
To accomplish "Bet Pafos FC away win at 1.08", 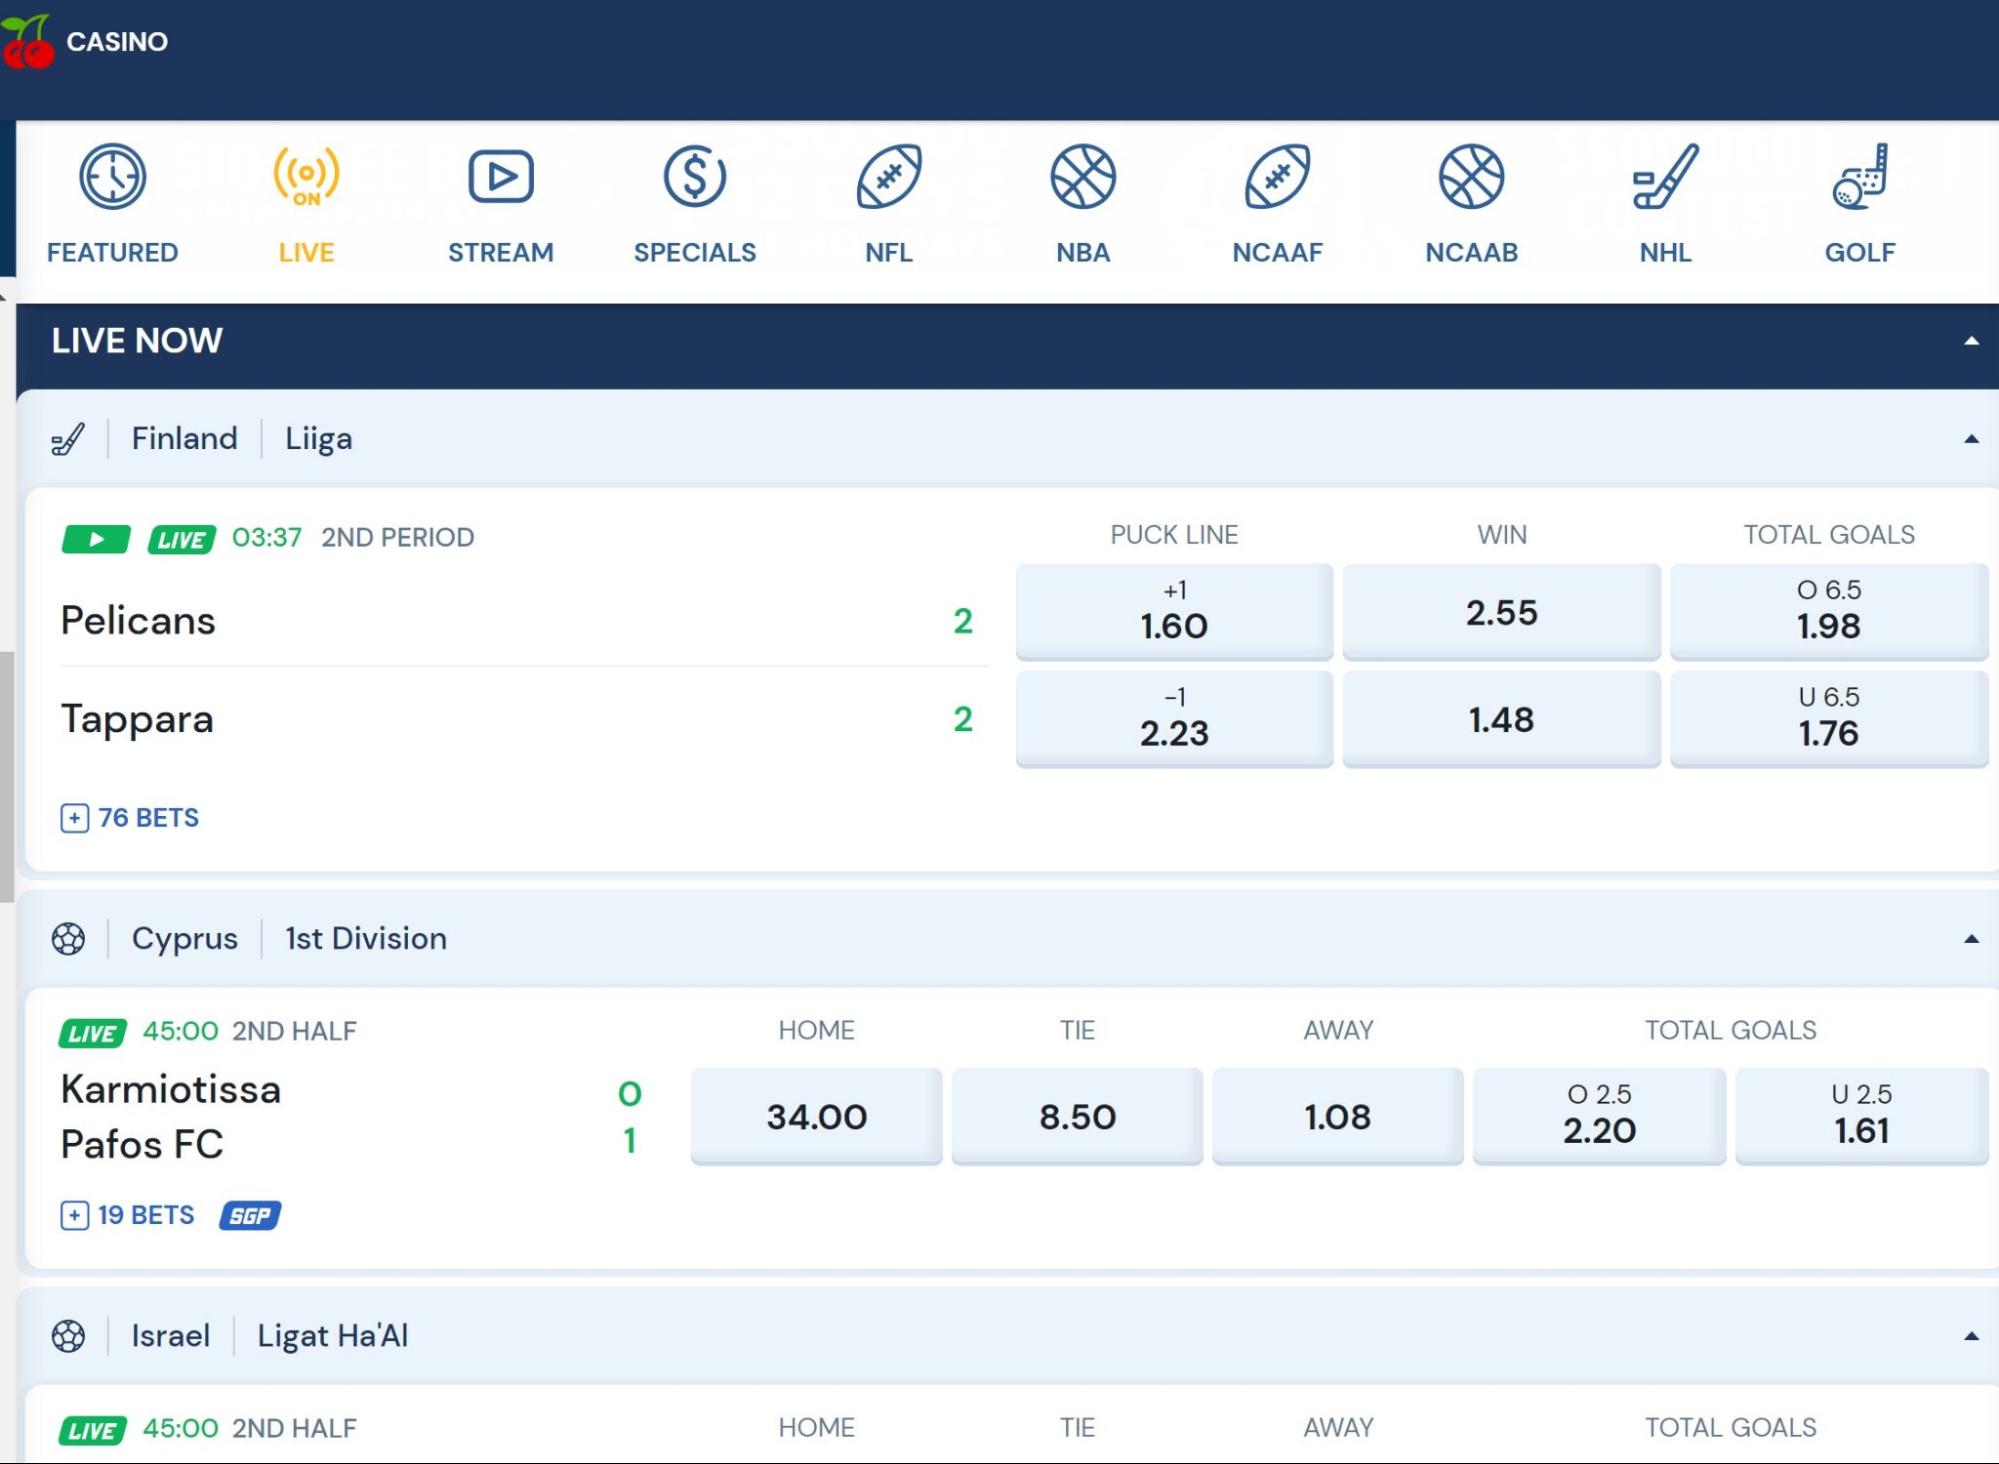I will coord(1338,1116).
